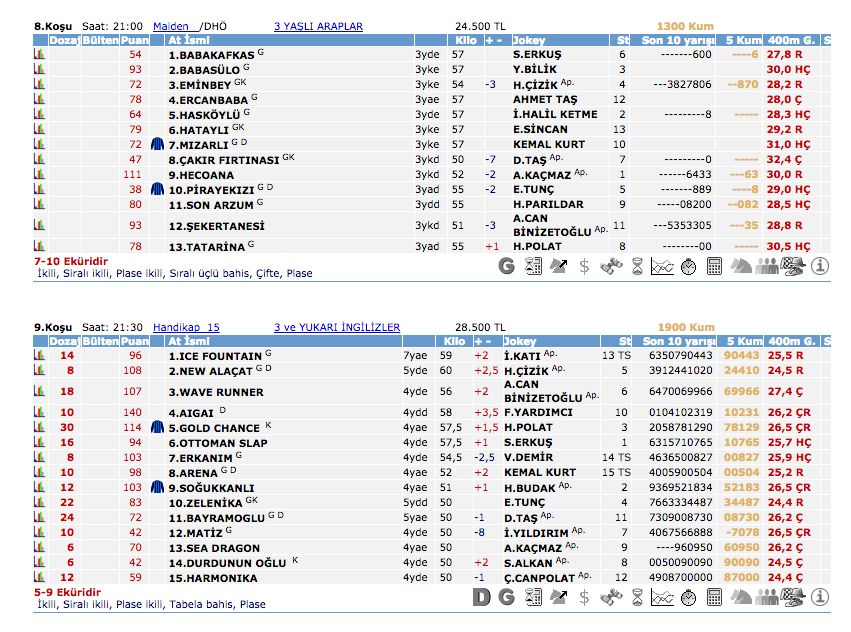Click the hourglass icon under race 8
This screenshot has width=851, height=632.
point(636,266)
